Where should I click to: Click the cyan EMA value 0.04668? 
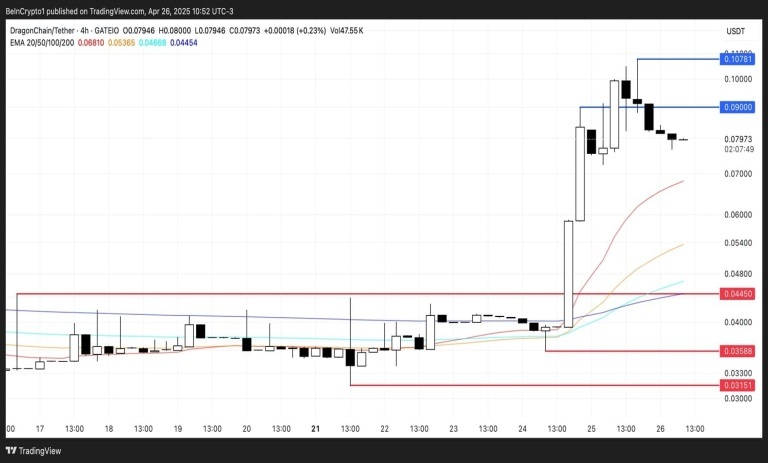coord(152,43)
